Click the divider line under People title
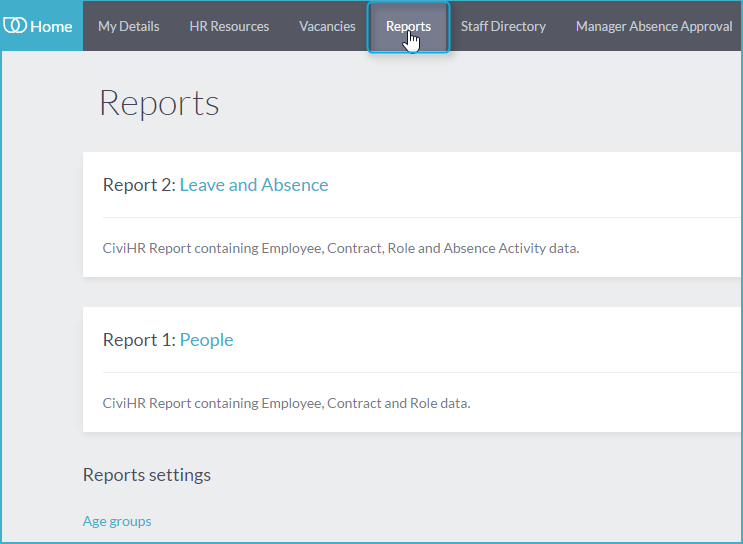The width and height of the screenshot is (743, 544). point(422,372)
